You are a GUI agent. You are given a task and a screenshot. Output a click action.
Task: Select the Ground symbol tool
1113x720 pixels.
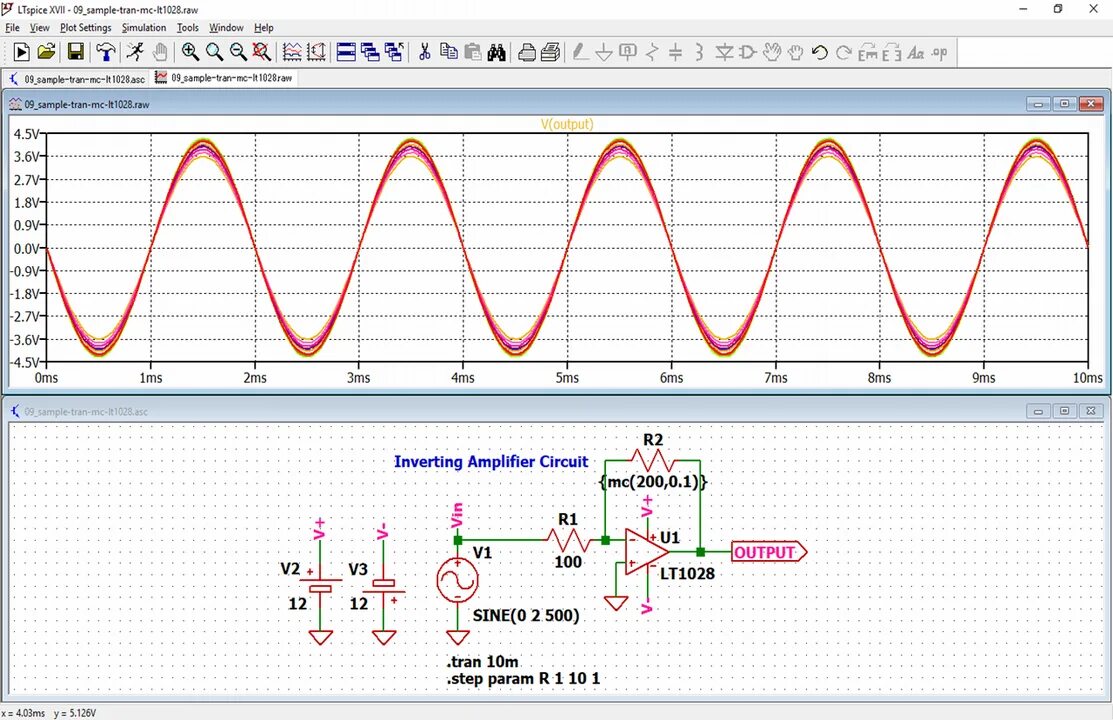coord(604,52)
